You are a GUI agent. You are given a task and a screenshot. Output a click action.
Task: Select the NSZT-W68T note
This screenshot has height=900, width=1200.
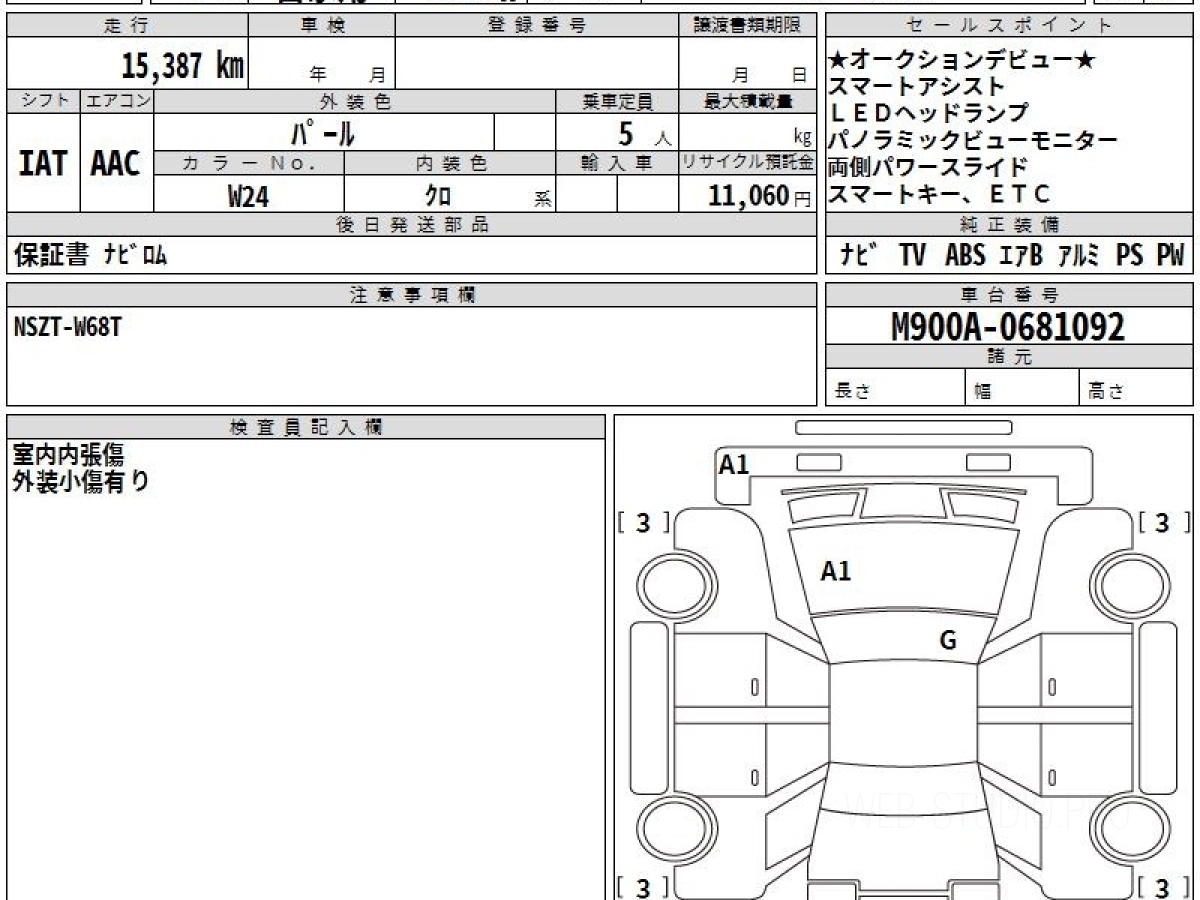tap(67, 326)
